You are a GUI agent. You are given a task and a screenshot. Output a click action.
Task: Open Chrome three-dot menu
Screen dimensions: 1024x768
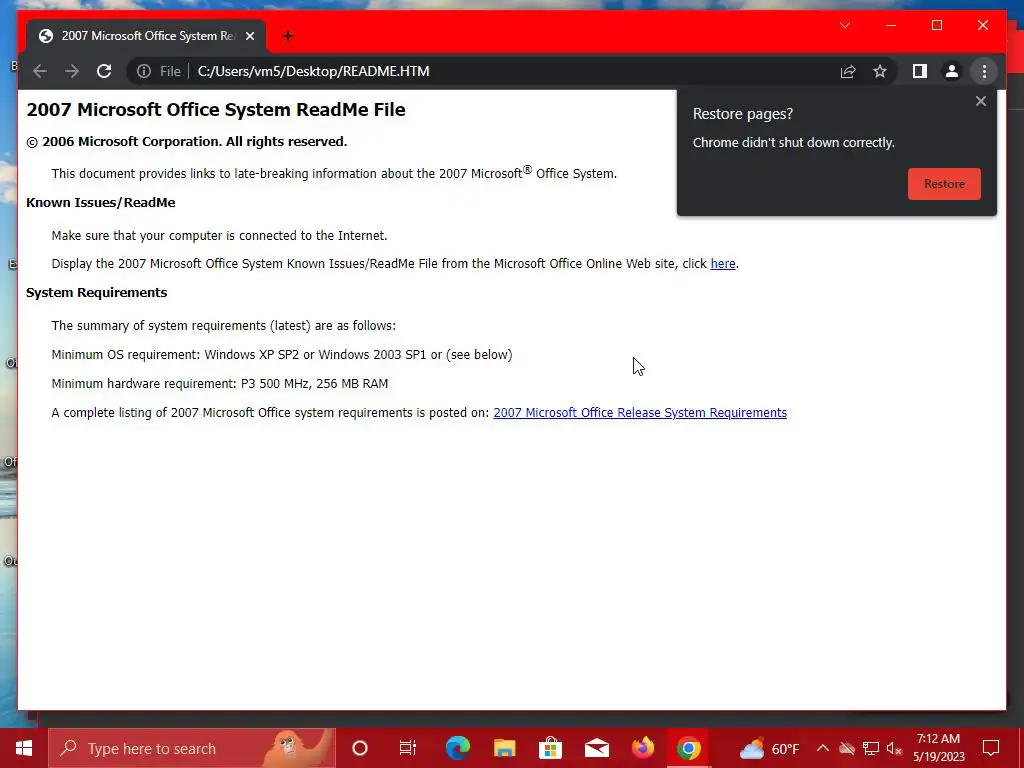pyautogui.click(x=984, y=71)
